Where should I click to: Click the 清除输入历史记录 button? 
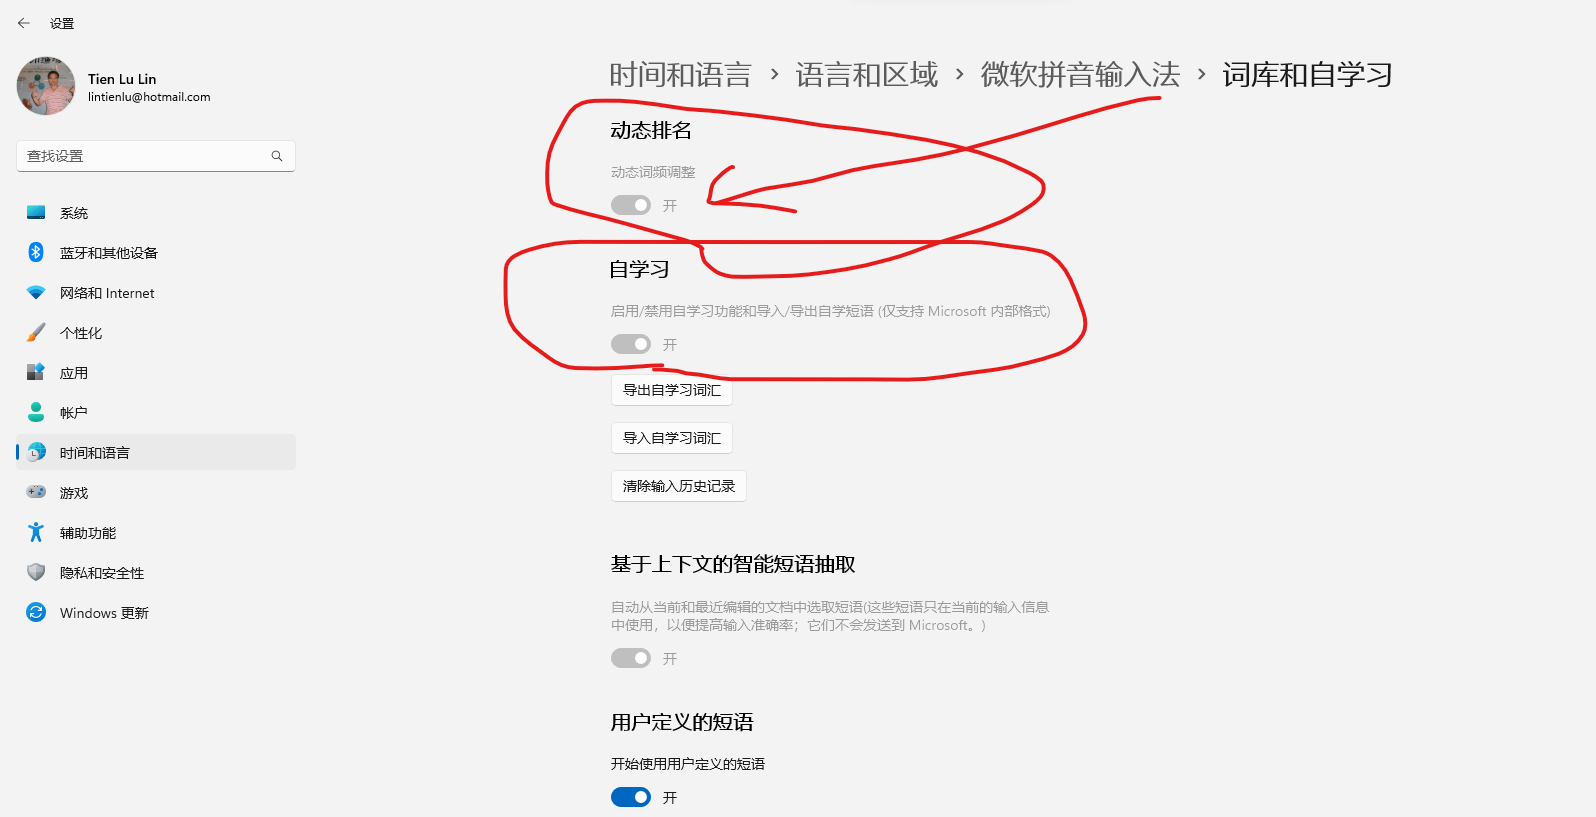(679, 486)
